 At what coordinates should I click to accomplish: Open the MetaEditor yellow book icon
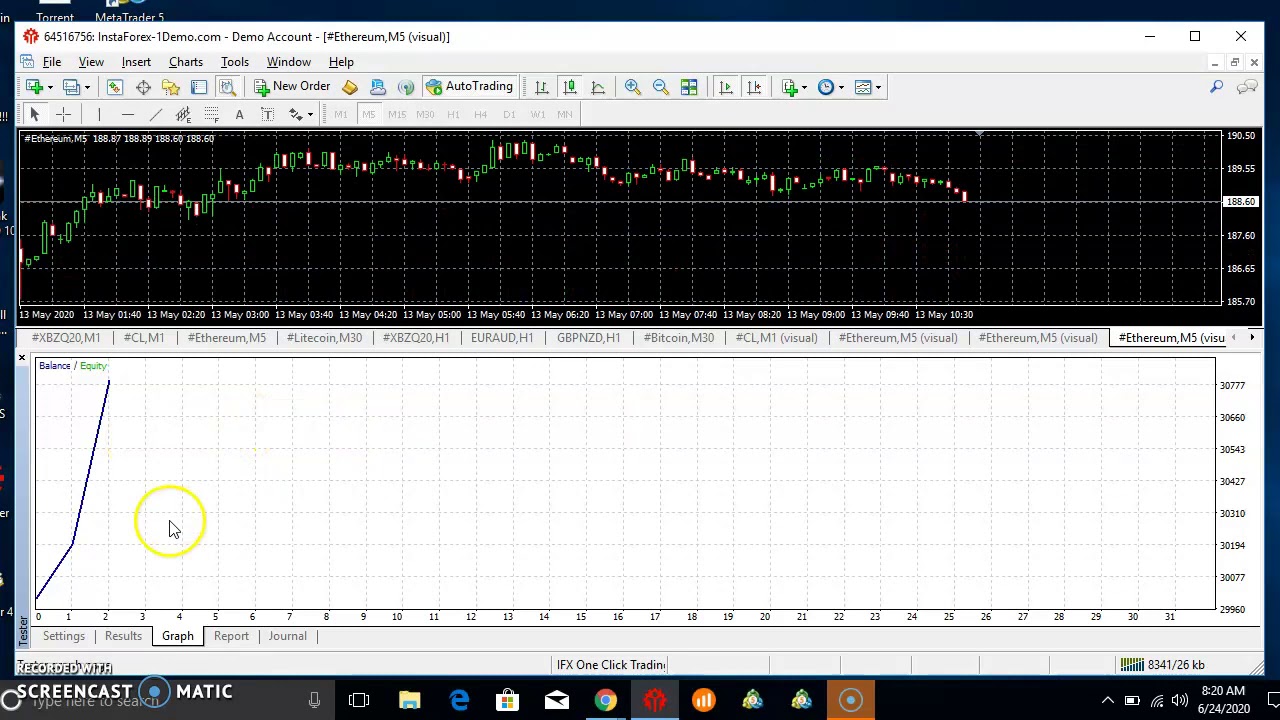click(350, 87)
